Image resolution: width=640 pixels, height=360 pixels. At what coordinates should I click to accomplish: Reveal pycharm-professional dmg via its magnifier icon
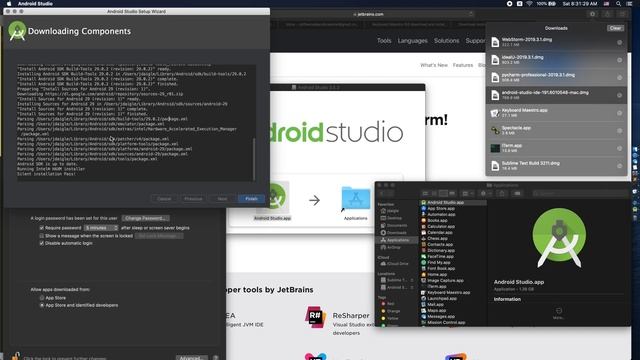(x=619, y=78)
